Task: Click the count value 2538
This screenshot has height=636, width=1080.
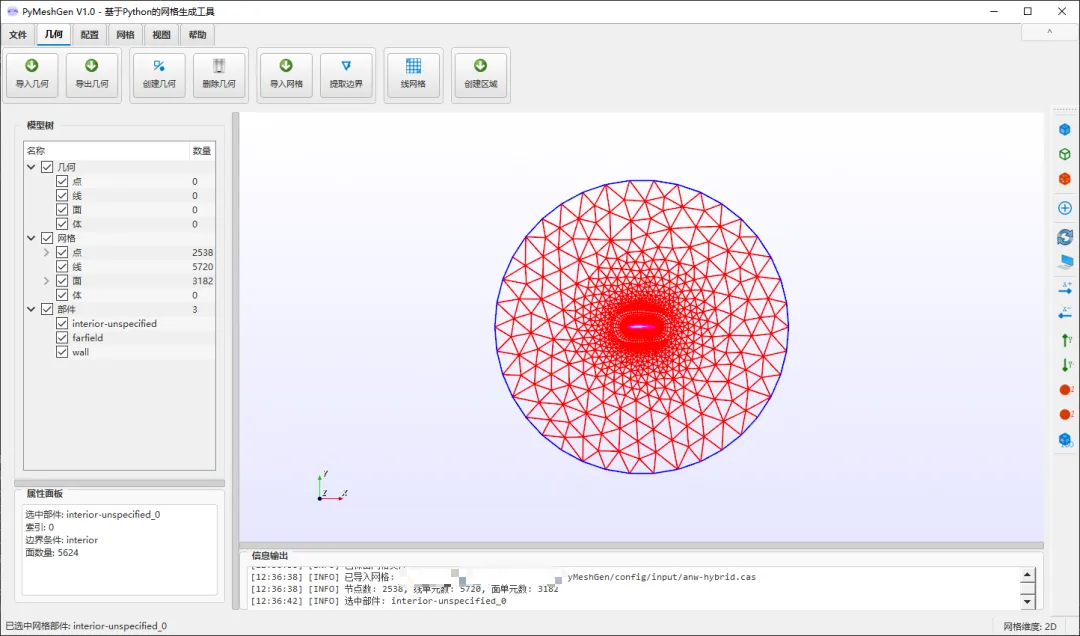Action: 202,252
